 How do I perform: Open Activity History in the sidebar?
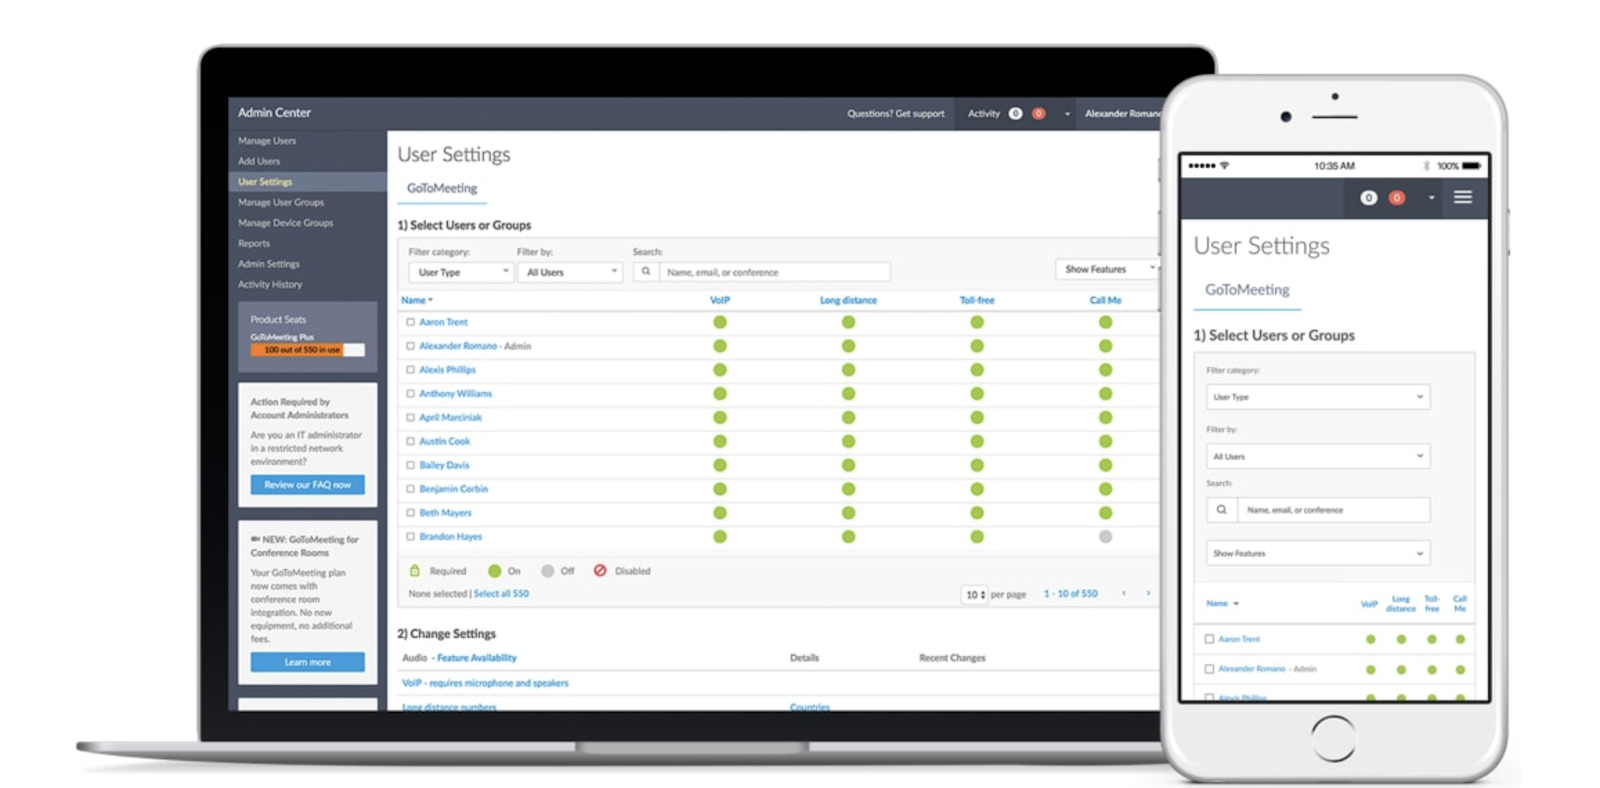pos(270,284)
